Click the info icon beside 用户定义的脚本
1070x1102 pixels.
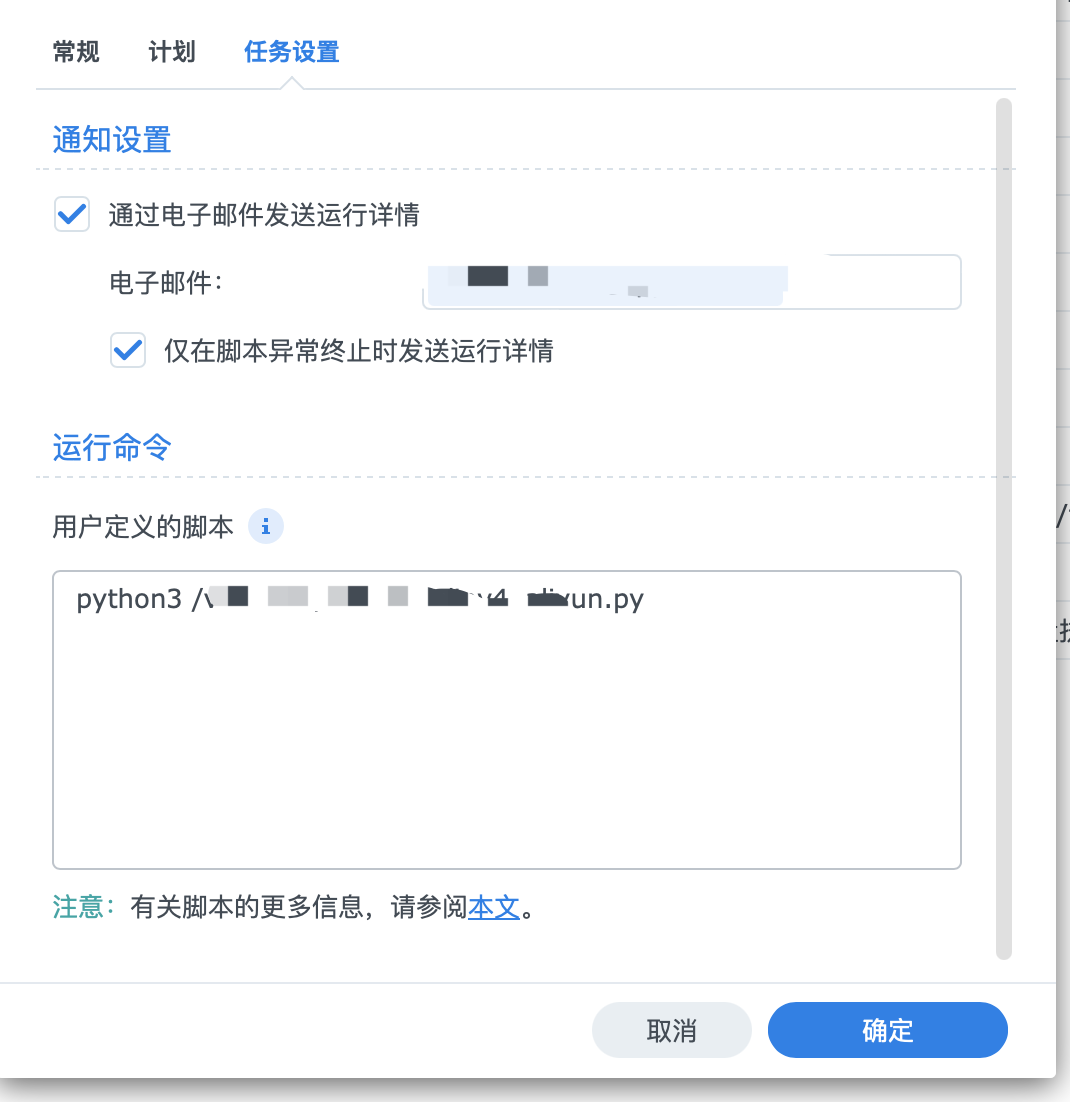pos(265,526)
